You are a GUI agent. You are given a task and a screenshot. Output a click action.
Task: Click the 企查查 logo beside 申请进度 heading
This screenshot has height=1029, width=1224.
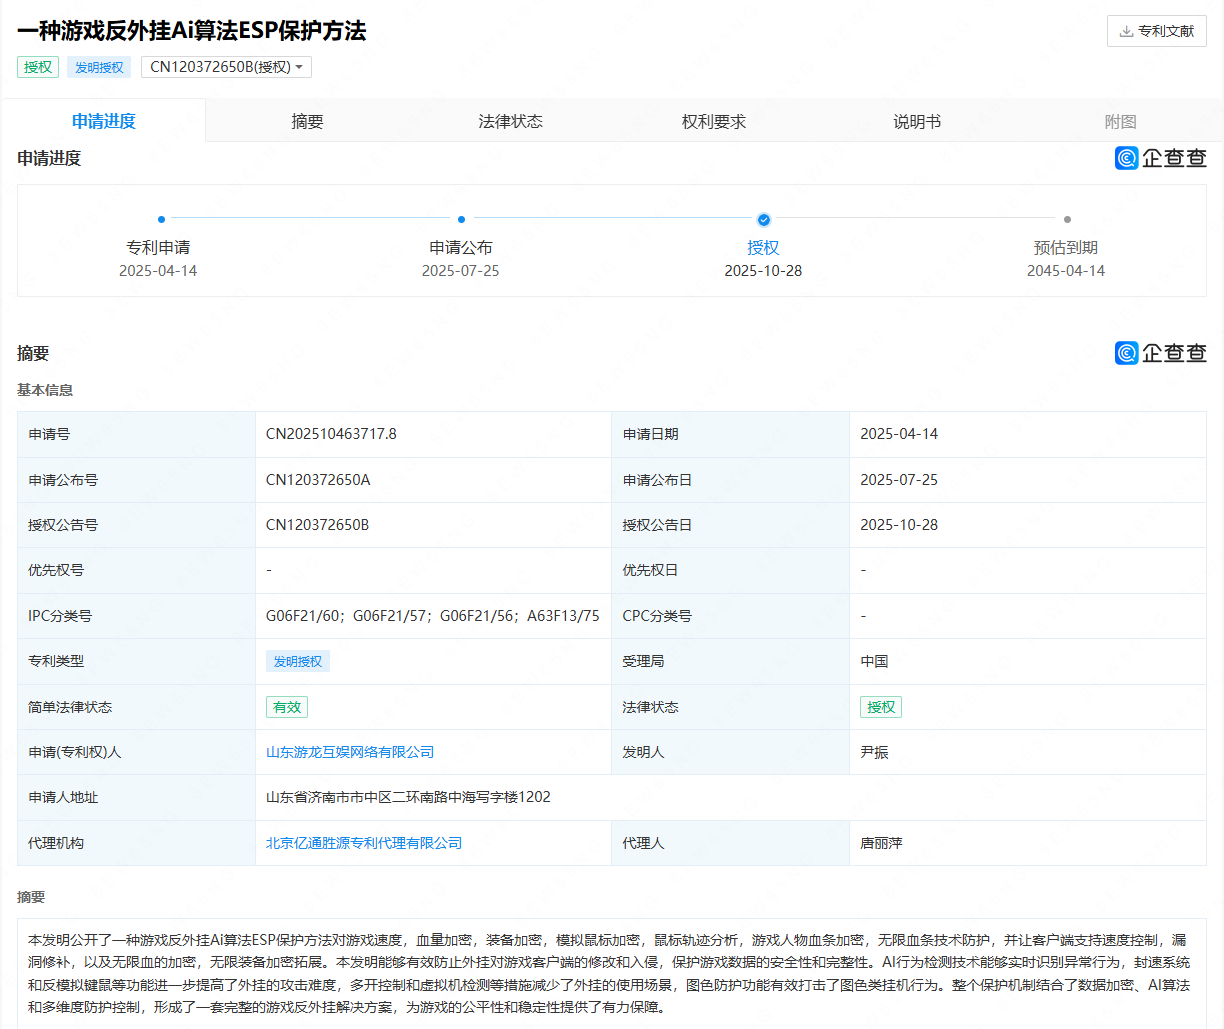pyautogui.click(x=1161, y=158)
